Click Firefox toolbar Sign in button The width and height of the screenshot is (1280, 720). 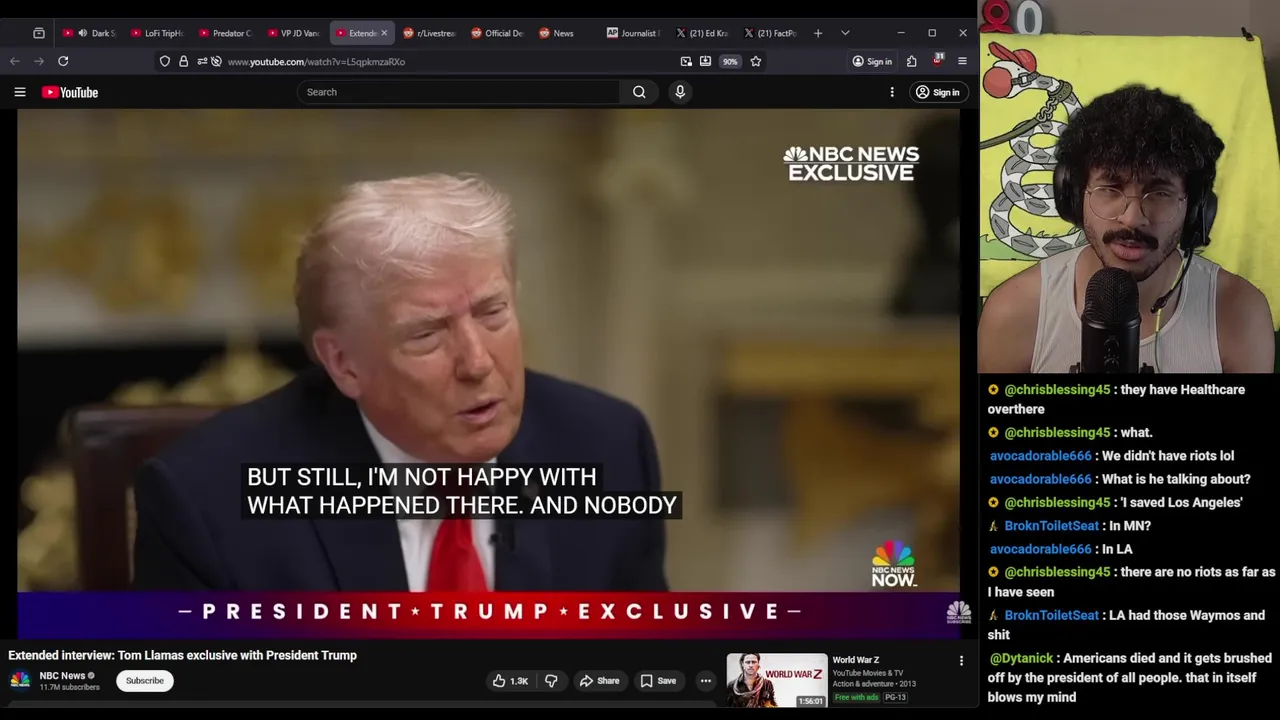(872, 61)
